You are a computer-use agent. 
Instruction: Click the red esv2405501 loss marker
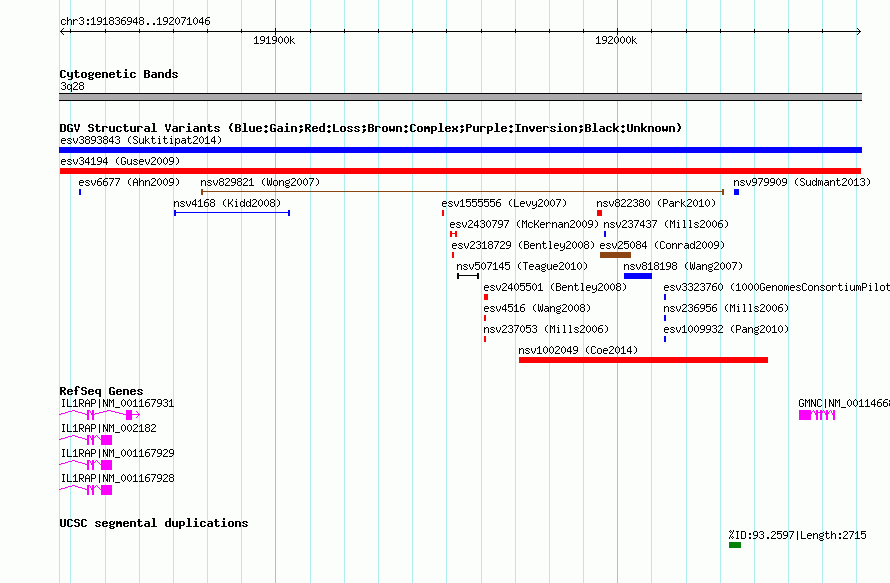(x=486, y=297)
